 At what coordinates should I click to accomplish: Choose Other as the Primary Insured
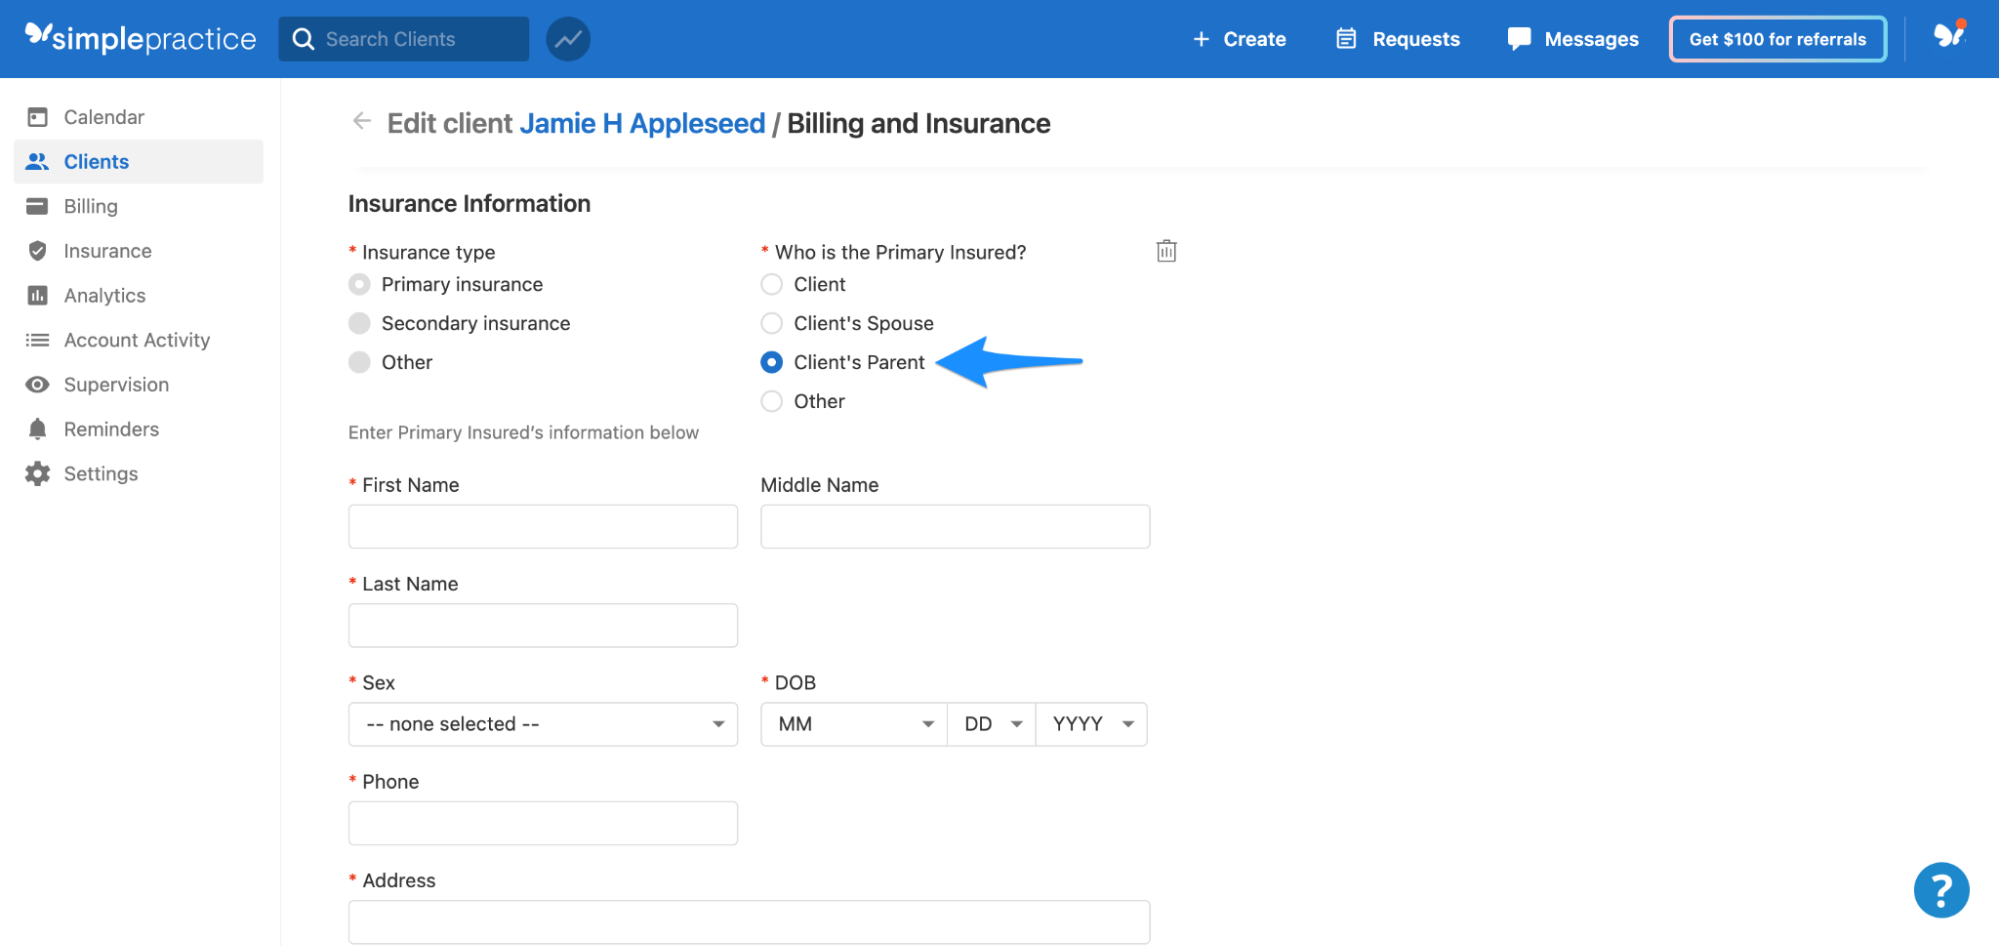(771, 400)
